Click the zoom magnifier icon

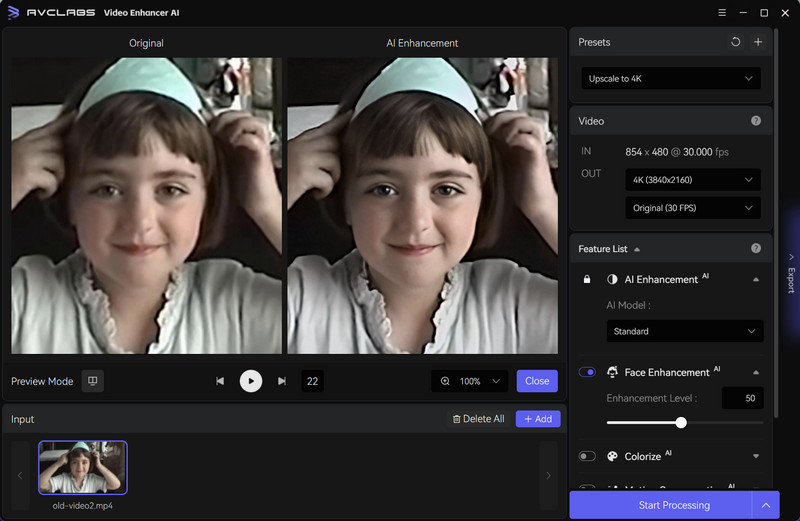tap(445, 381)
